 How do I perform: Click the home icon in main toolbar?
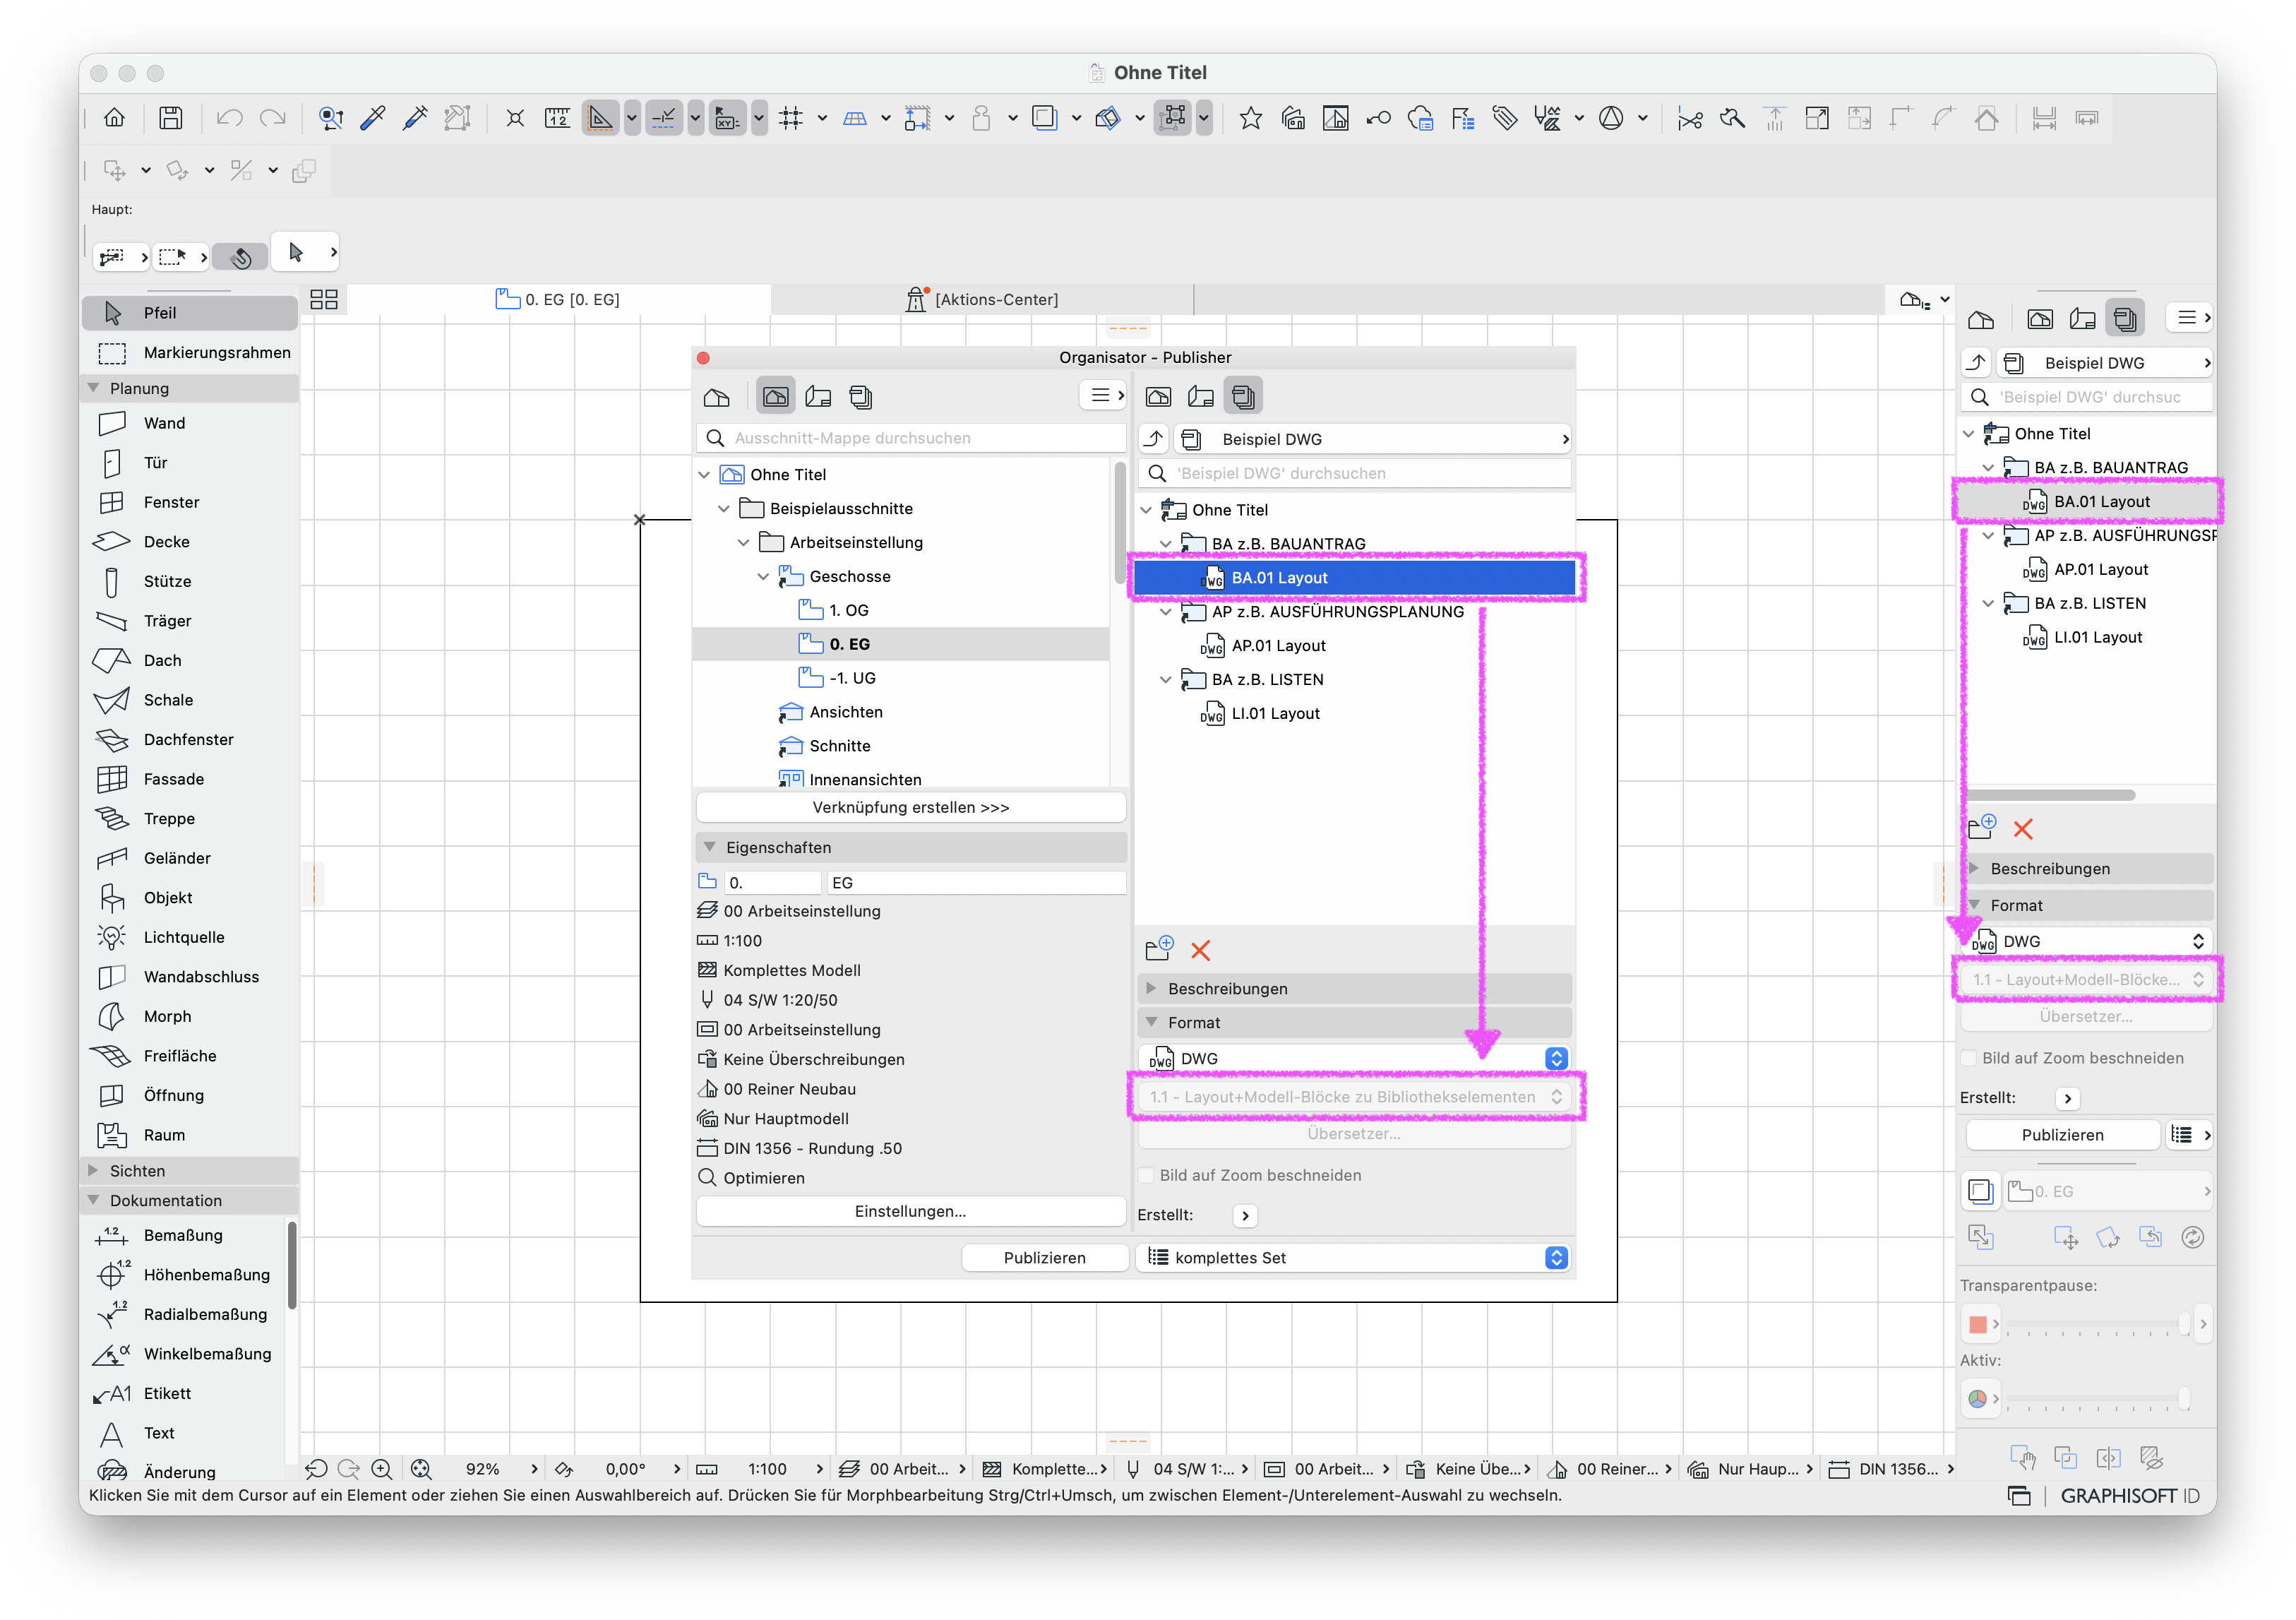115,118
